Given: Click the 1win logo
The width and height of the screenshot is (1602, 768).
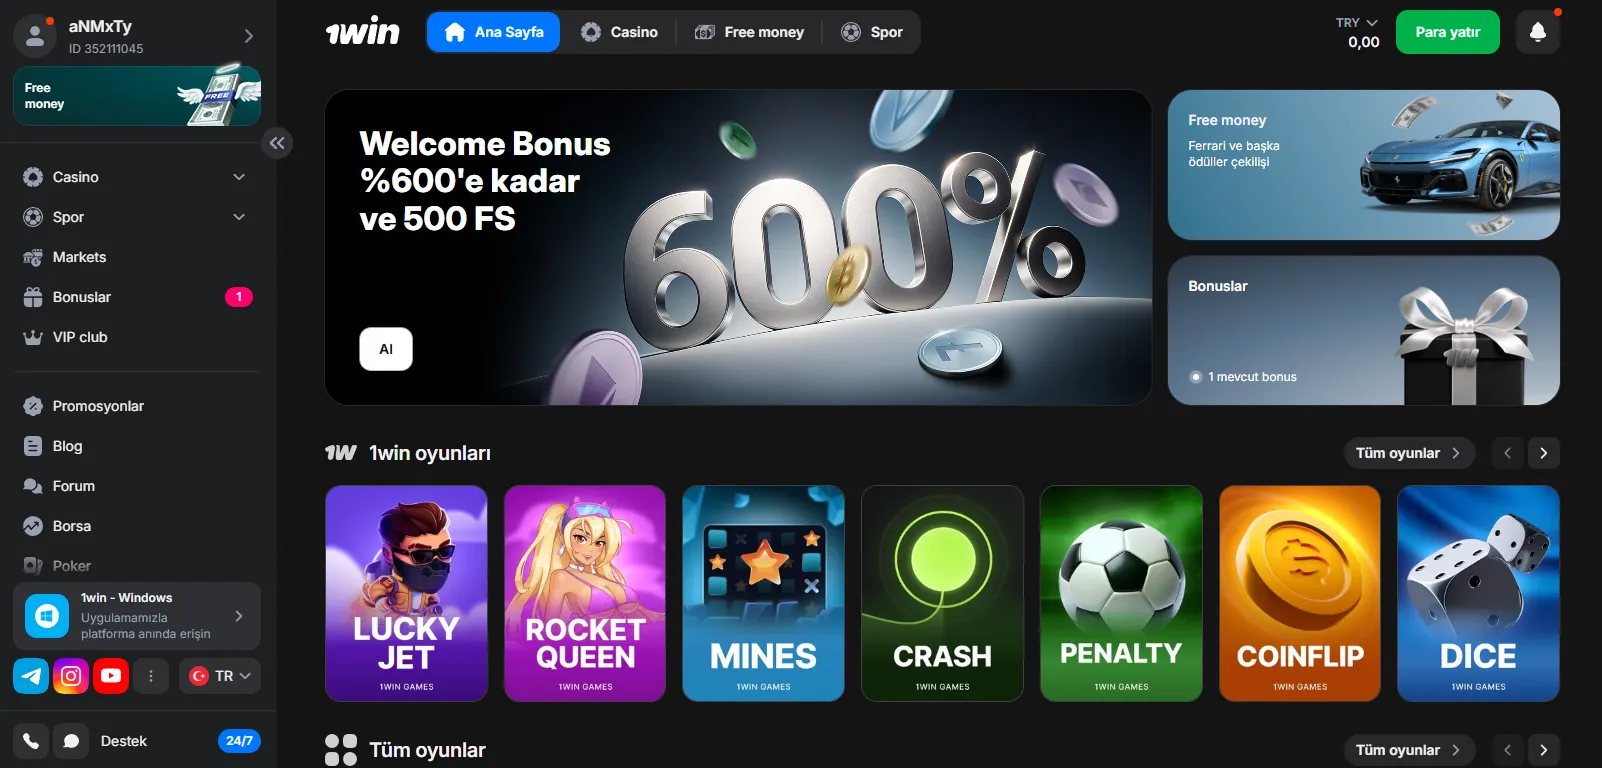Looking at the screenshot, I should [362, 32].
